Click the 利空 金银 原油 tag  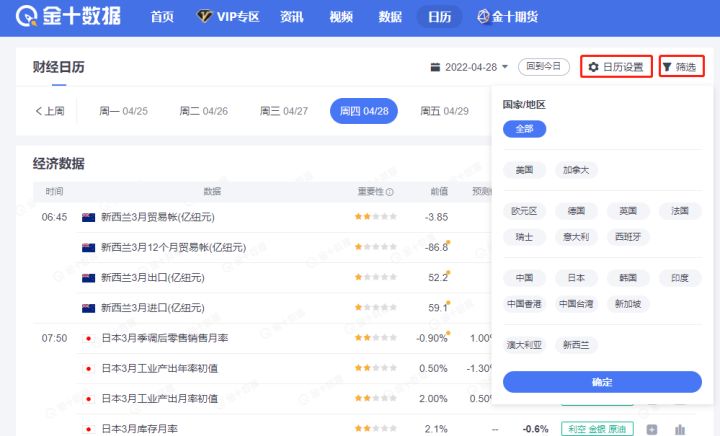point(597,429)
